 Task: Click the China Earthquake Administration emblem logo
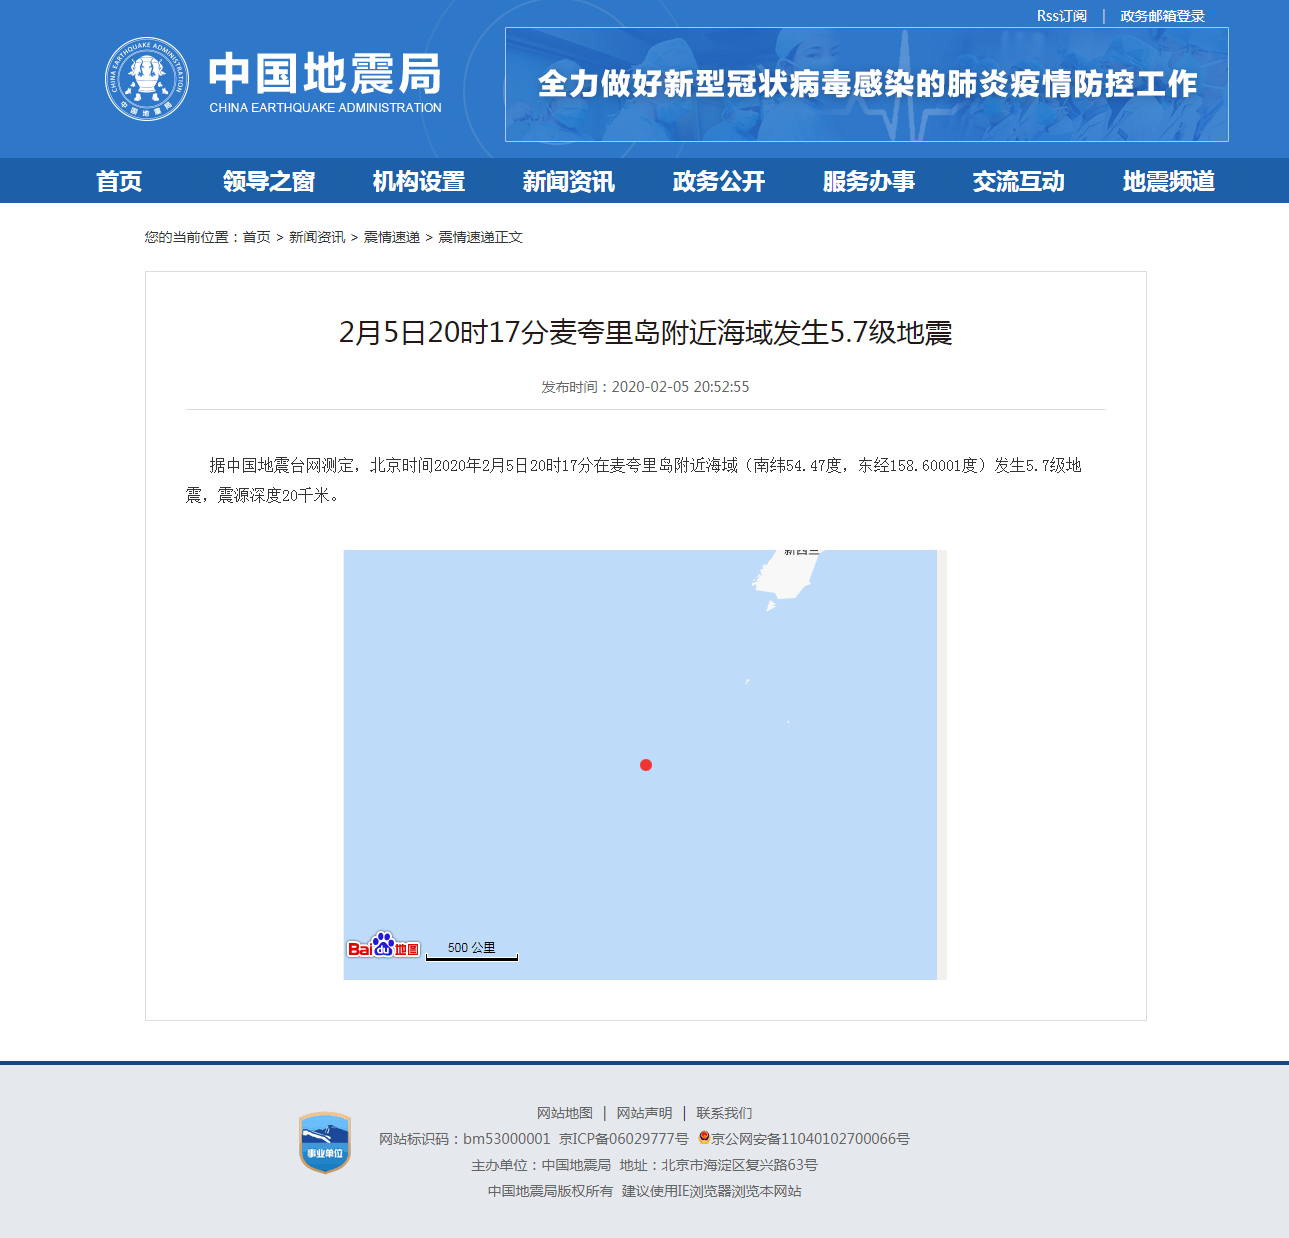[x=147, y=79]
